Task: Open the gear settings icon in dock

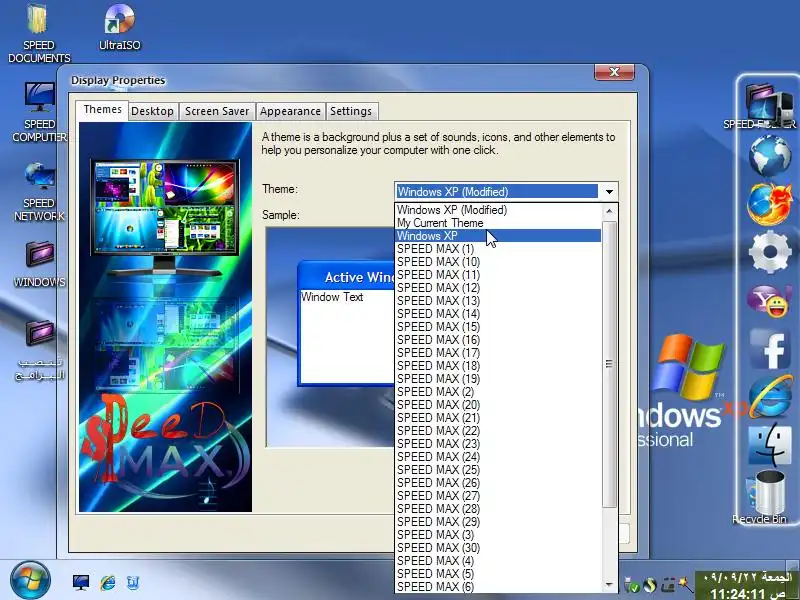Action: [x=770, y=252]
